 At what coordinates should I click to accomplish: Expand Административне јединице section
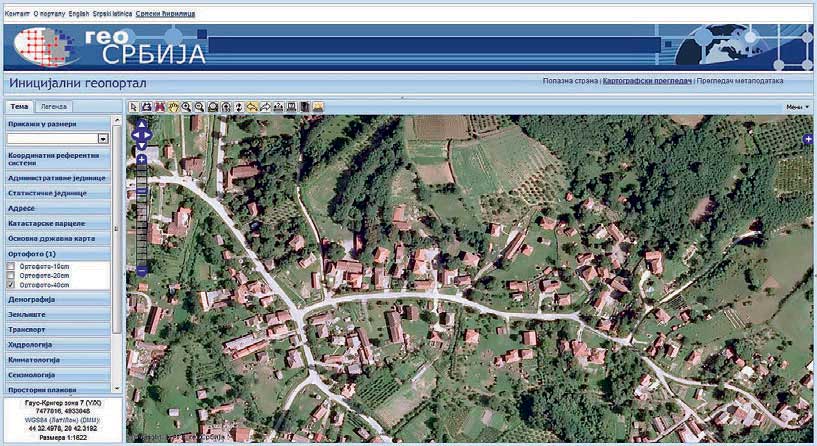tap(58, 178)
